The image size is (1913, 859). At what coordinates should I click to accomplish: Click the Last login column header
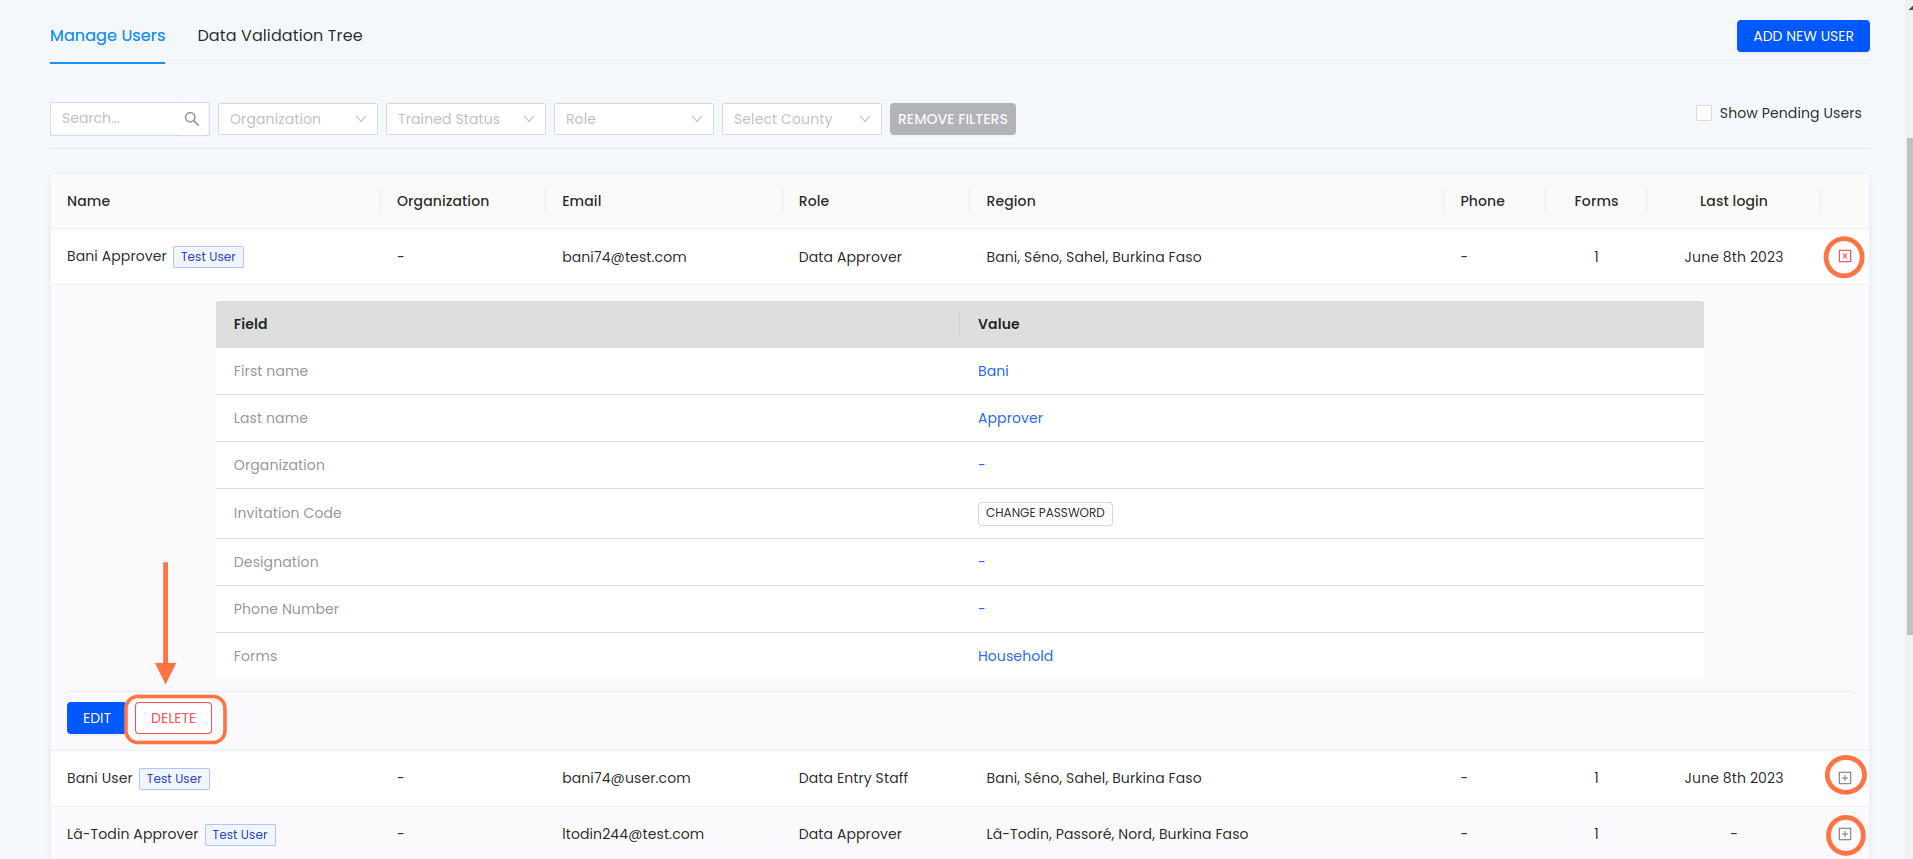pyautogui.click(x=1734, y=201)
